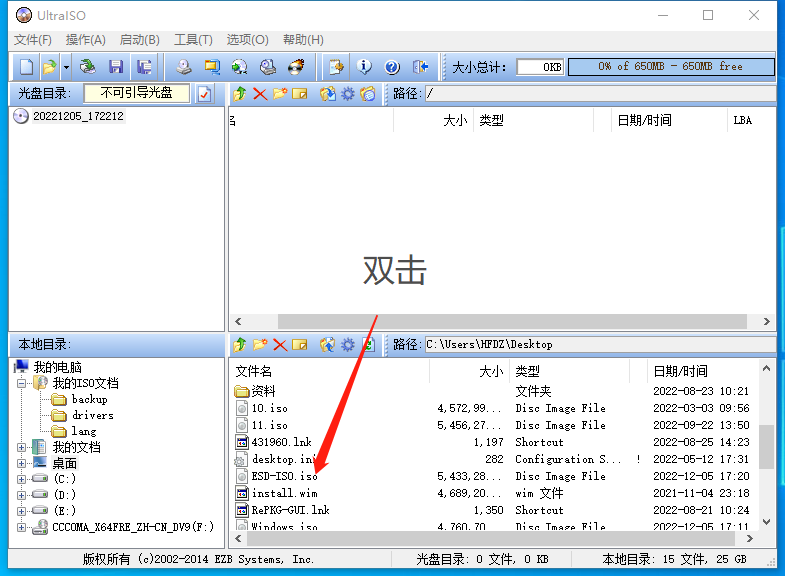Click red X delete in local directory toolbar
Viewport: 785px width, 576px height.
pyautogui.click(x=280, y=344)
